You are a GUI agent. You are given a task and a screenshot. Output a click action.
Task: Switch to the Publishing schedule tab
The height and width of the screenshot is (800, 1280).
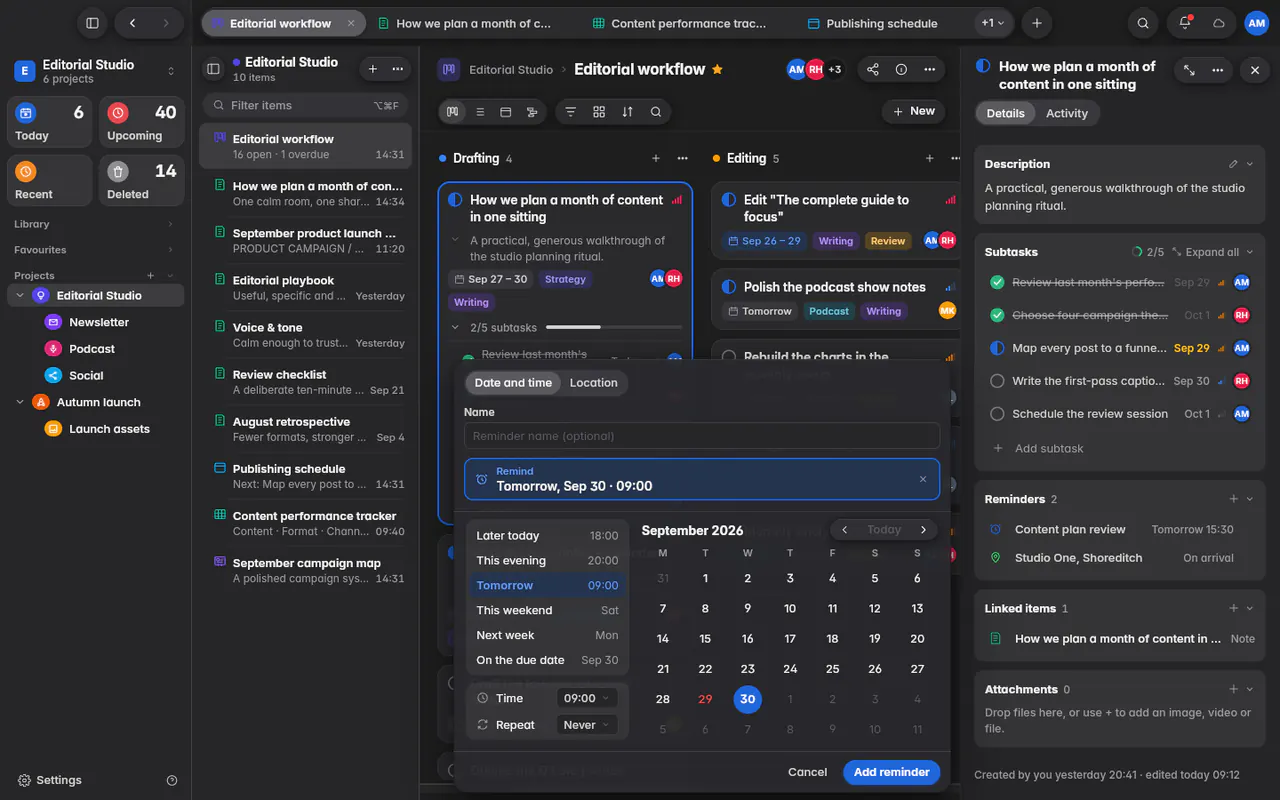[872, 23]
